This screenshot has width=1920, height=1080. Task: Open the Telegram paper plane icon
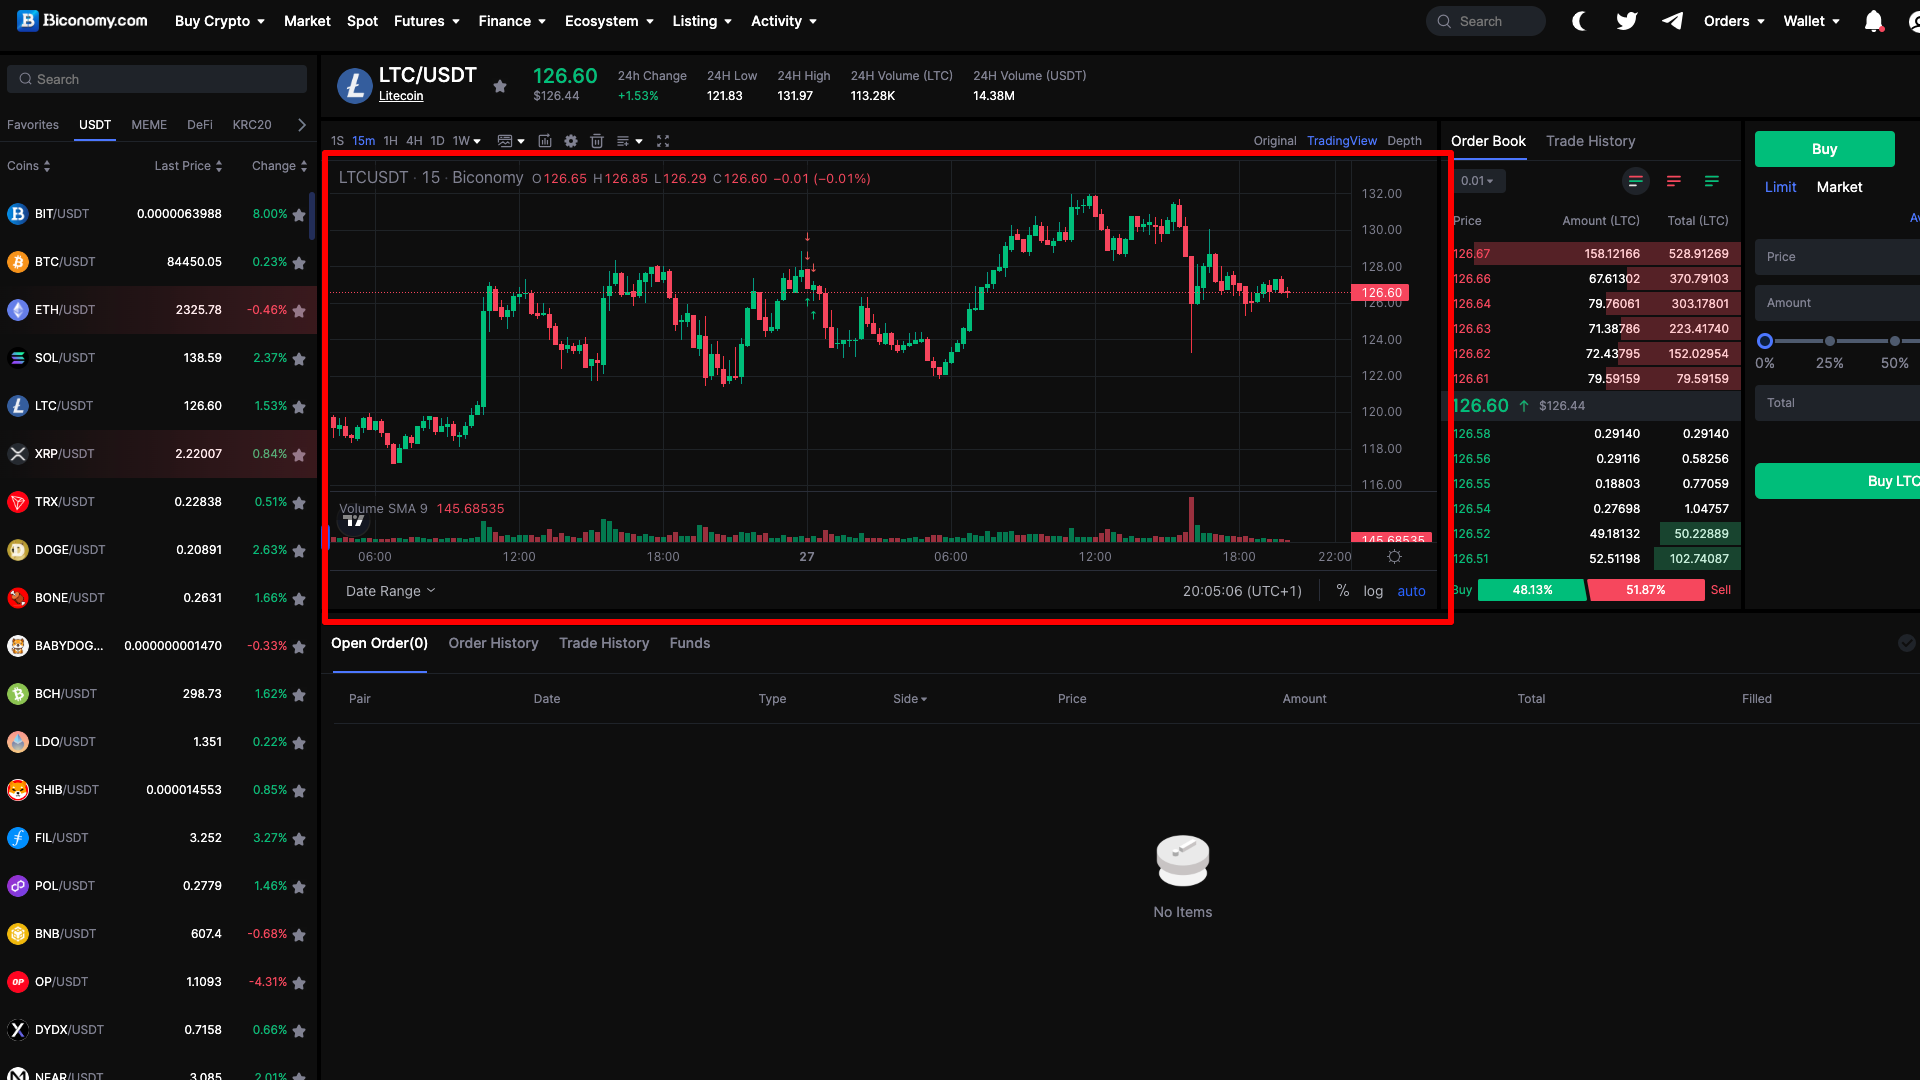[x=1672, y=21]
